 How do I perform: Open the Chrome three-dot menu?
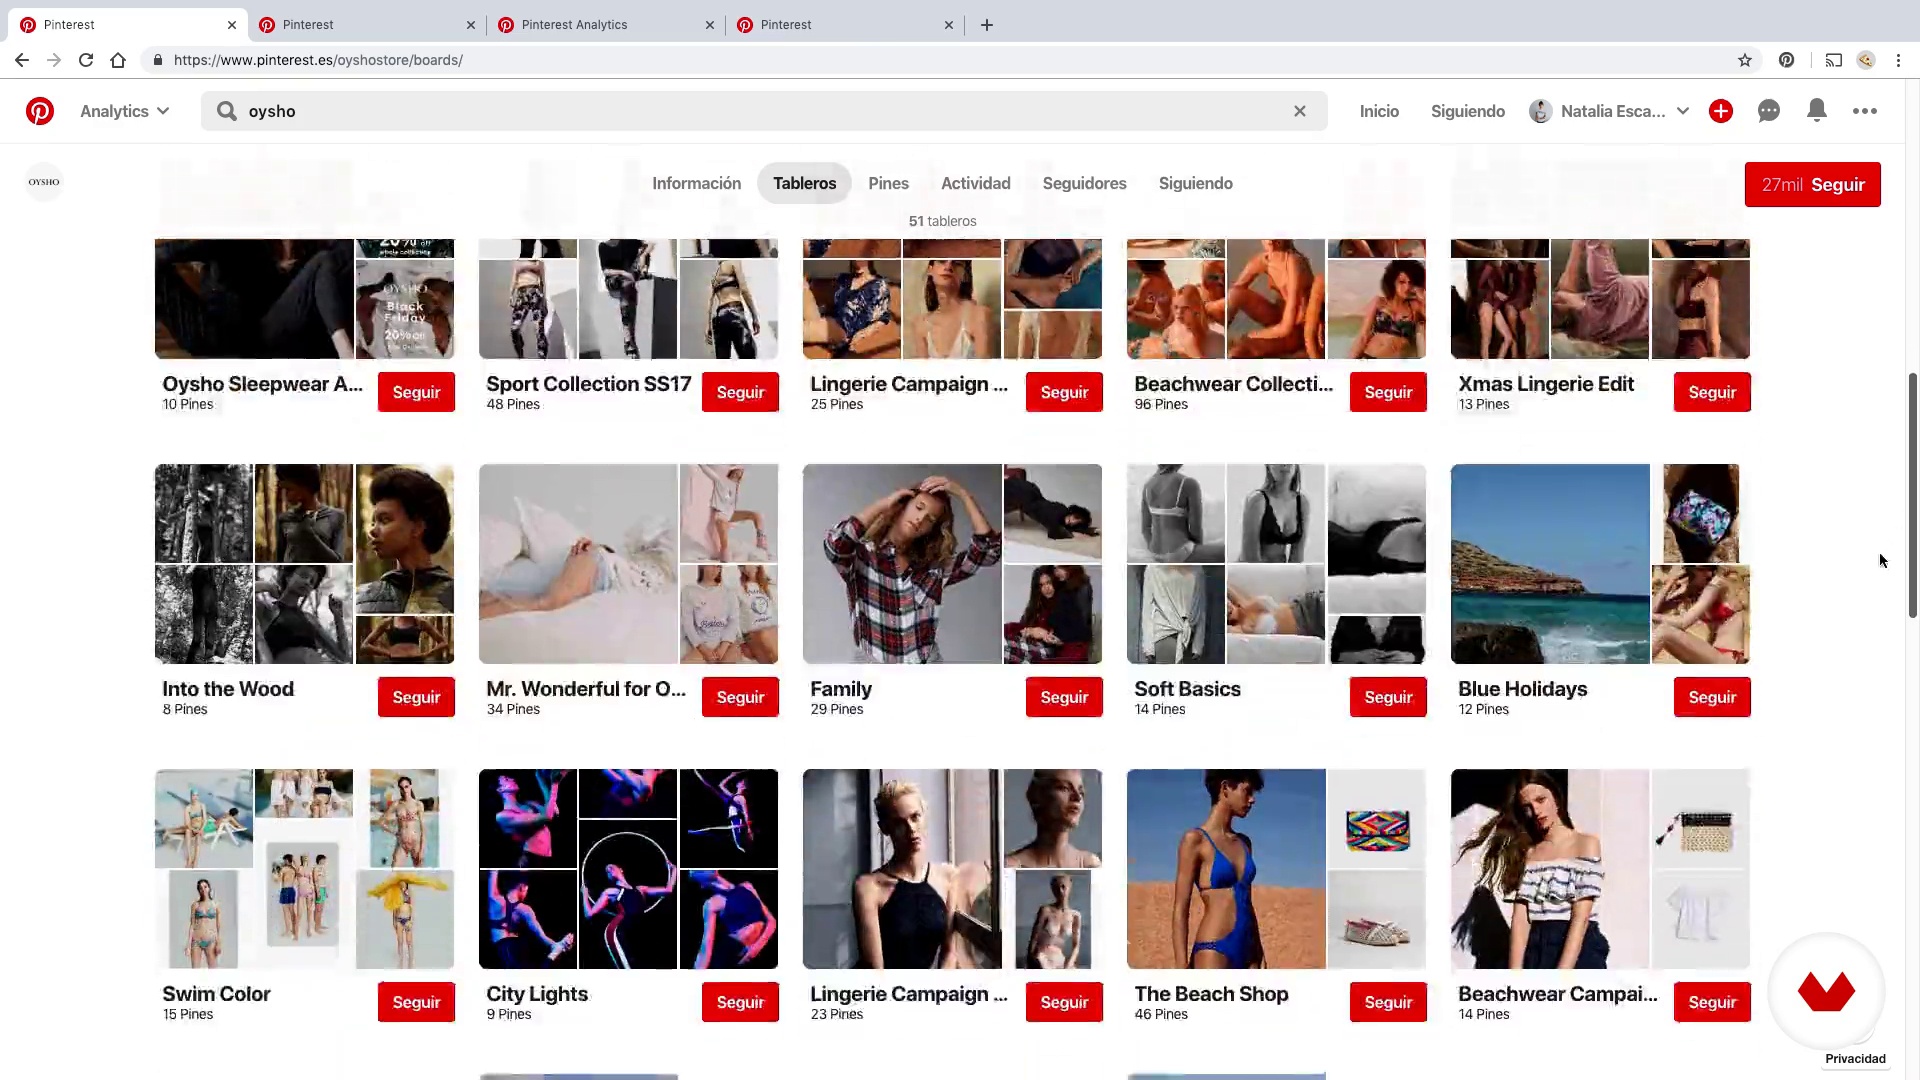[1898, 60]
